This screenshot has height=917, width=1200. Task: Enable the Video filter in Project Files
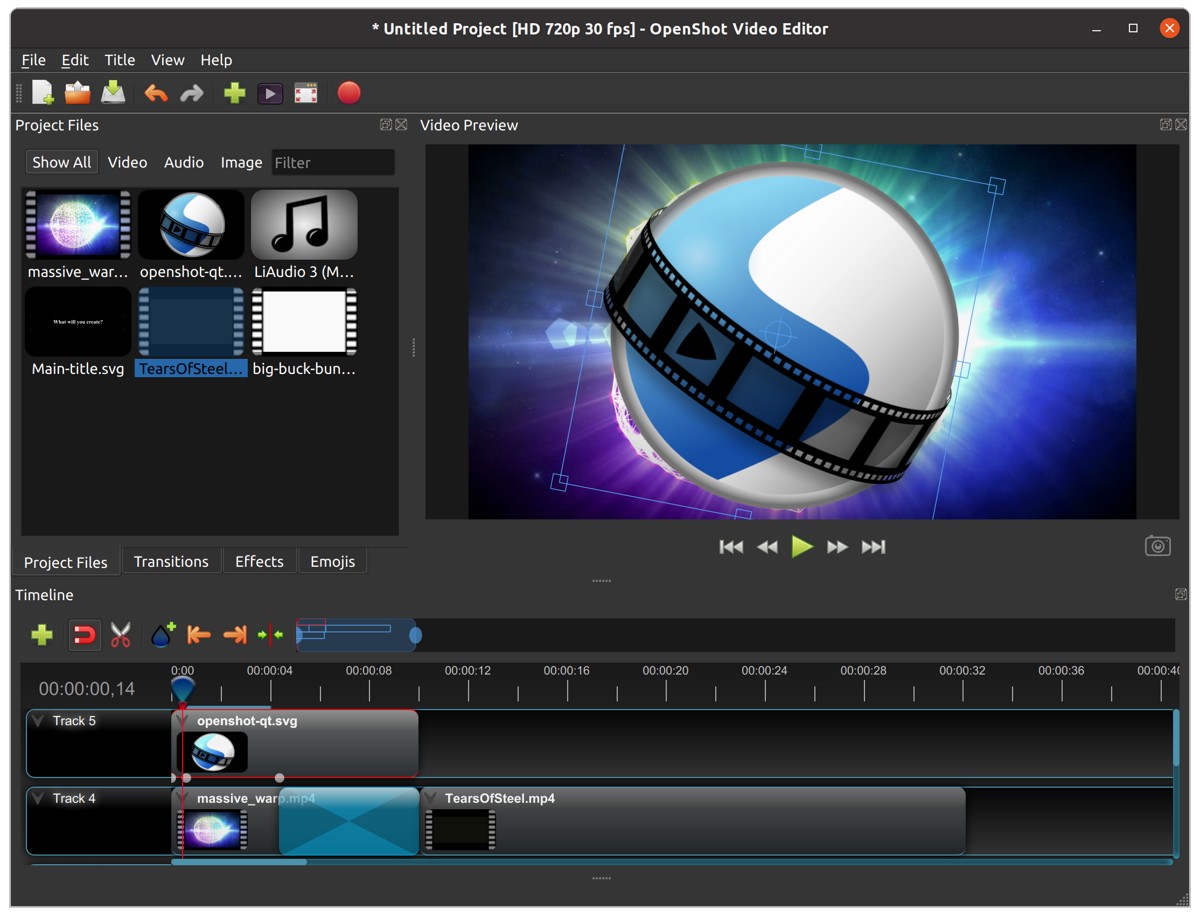click(127, 162)
